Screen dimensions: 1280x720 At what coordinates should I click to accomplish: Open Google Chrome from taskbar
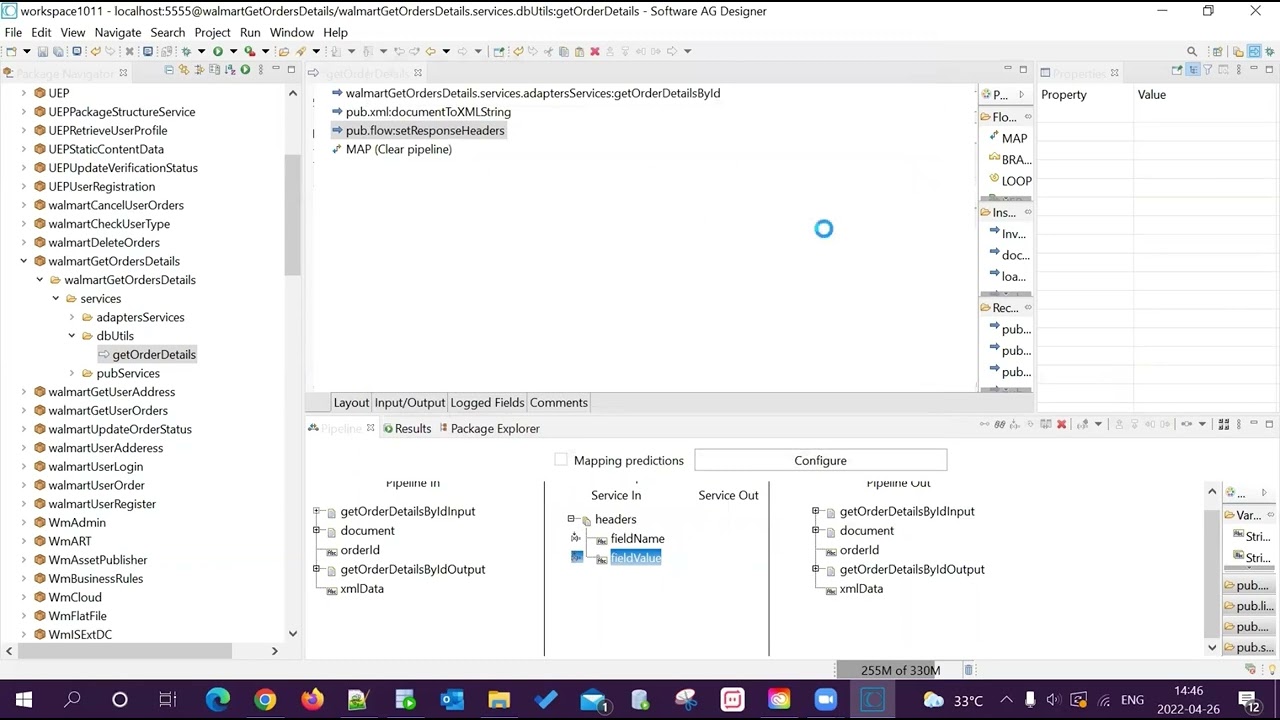(x=265, y=700)
